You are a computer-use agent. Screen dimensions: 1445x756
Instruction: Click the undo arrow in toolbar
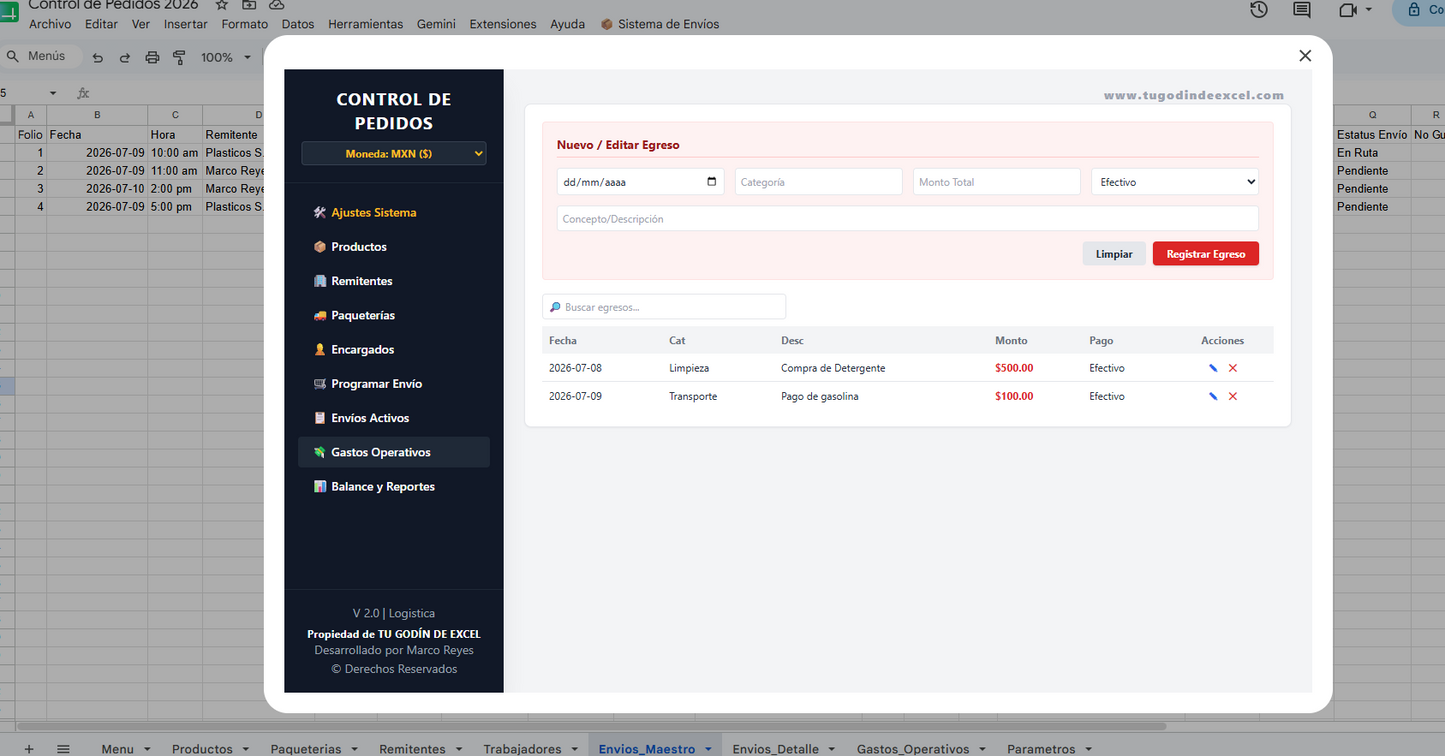(x=98, y=57)
